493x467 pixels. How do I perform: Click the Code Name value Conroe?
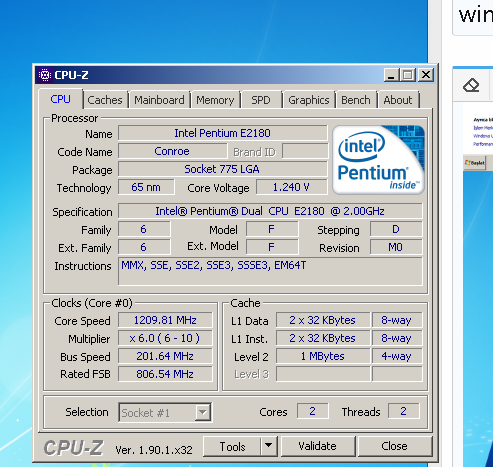pos(172,151)
